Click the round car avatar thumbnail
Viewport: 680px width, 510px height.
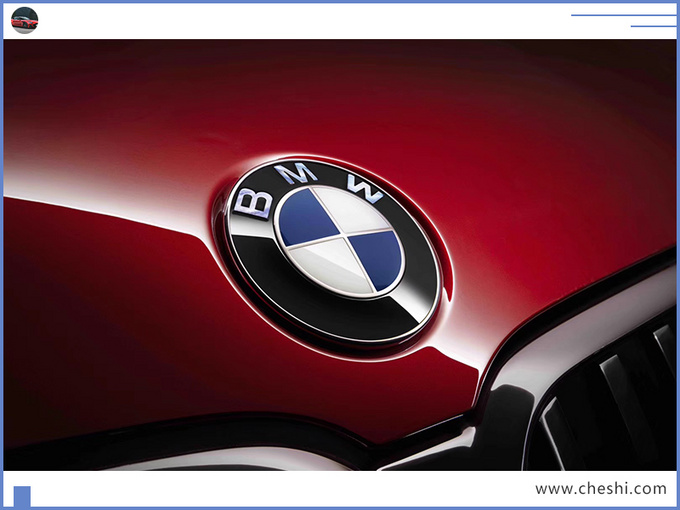[x=24, y=20]
